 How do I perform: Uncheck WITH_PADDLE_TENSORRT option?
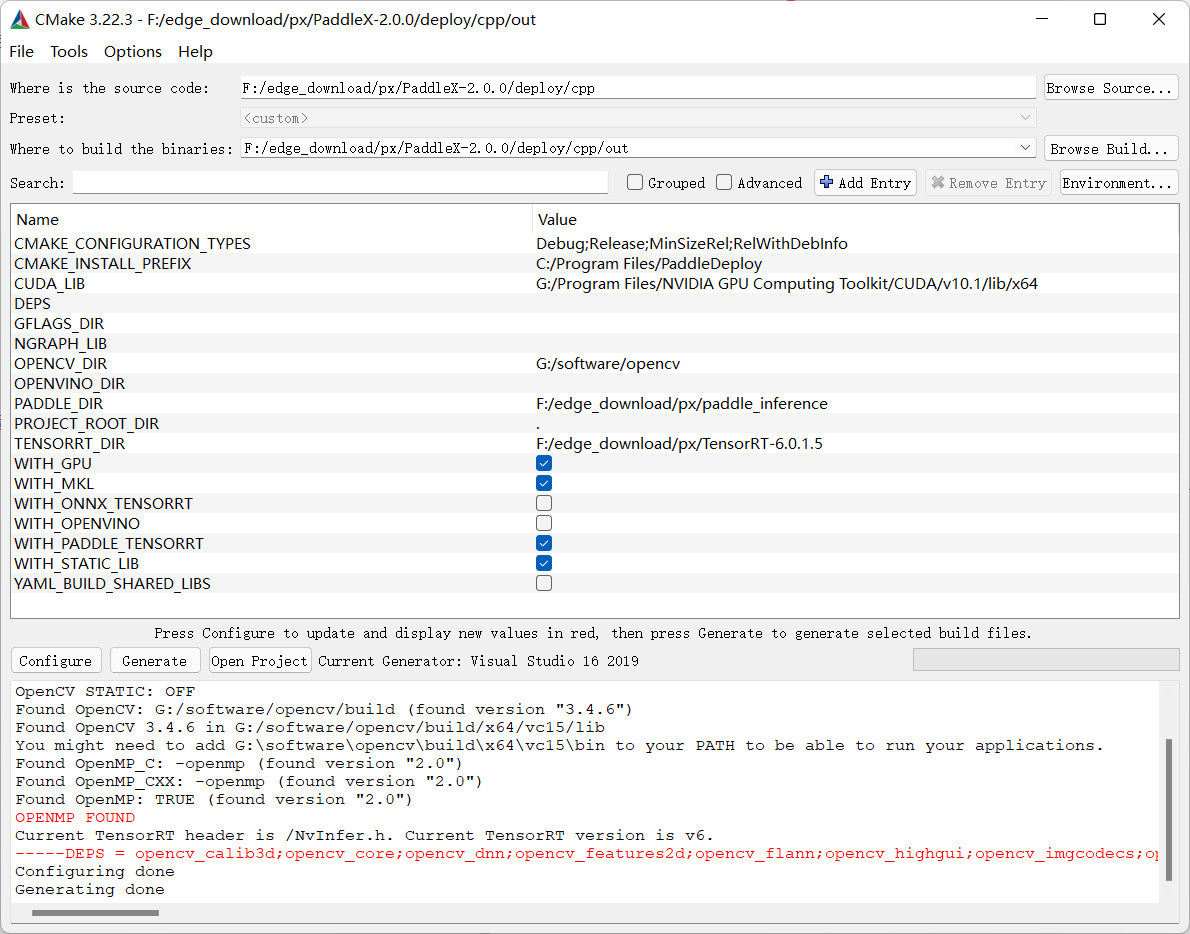pyautogui.click(x=543, y=543)
